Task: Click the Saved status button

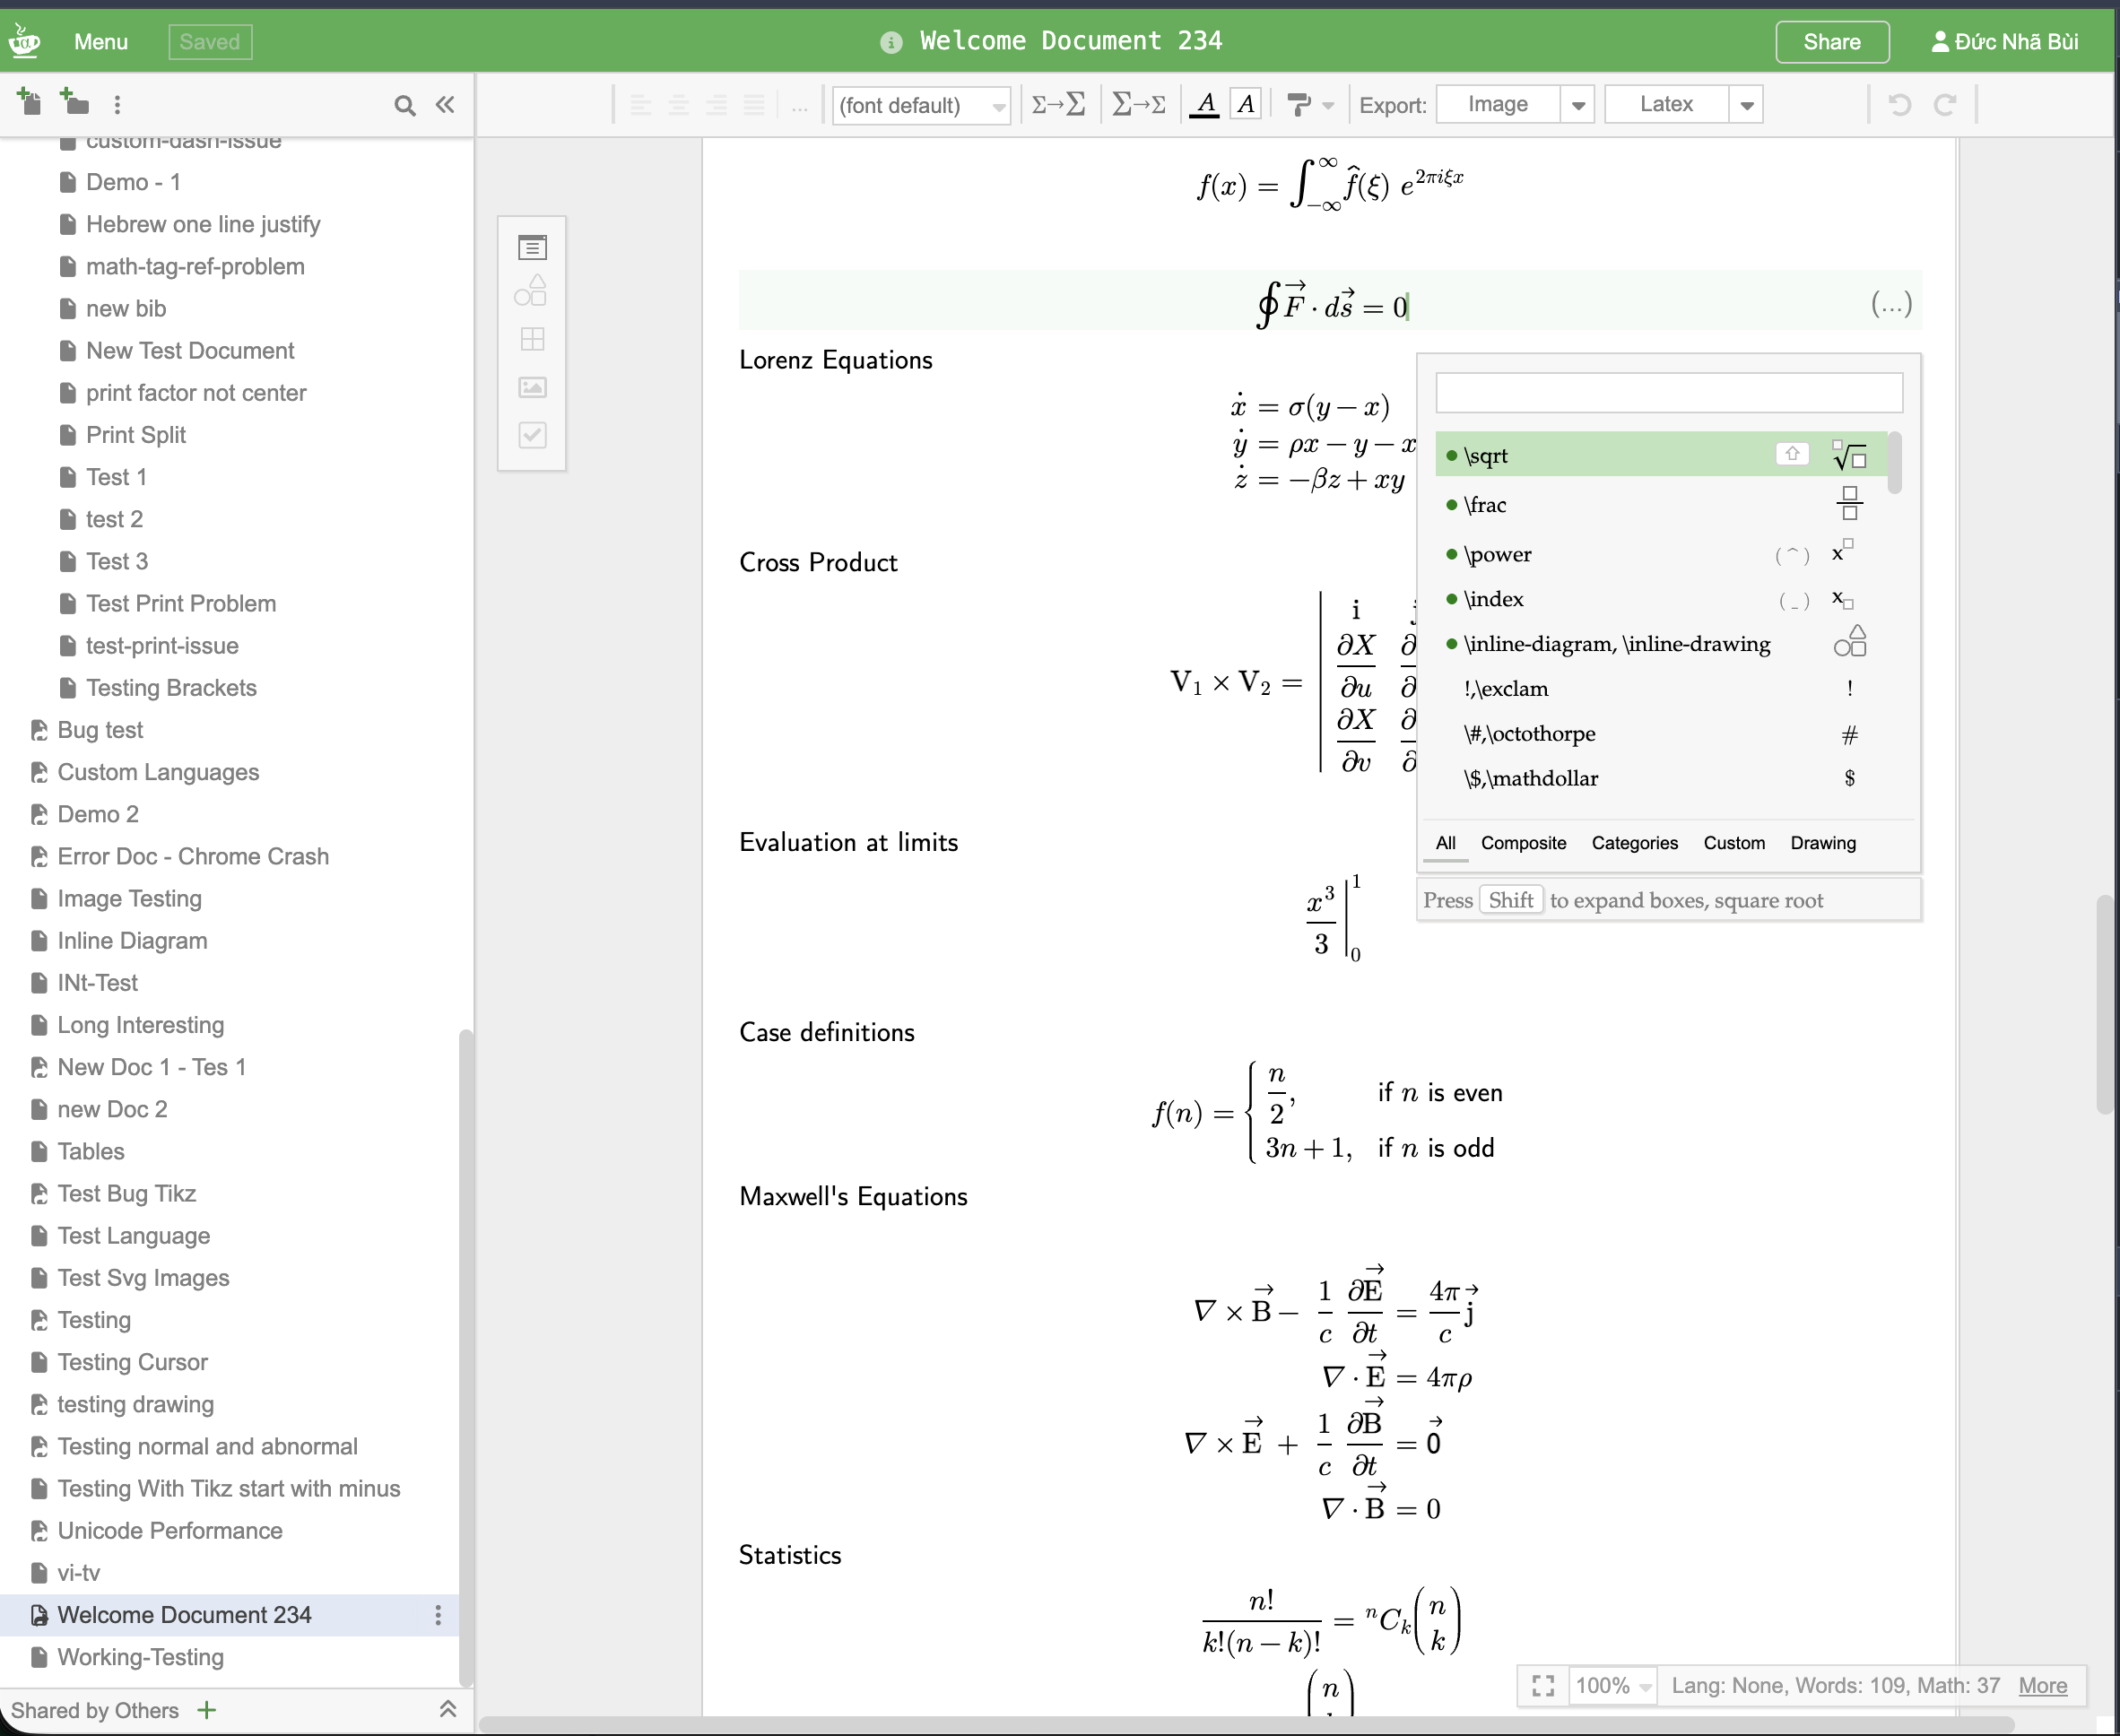Action: click(x=210, y=42)
